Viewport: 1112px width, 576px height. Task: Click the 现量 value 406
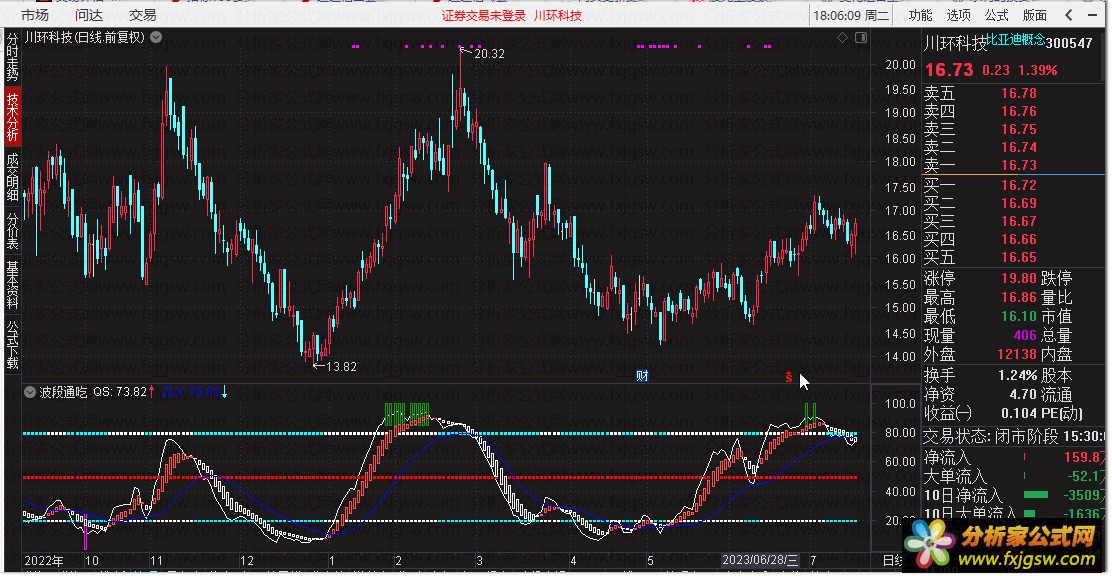pyautogui.click(x=1025, y=336)
